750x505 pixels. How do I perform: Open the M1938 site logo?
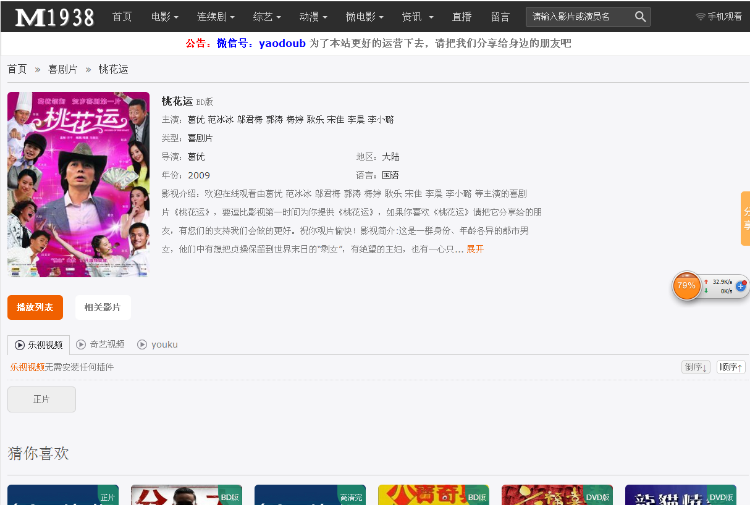(x=55, y=17)
